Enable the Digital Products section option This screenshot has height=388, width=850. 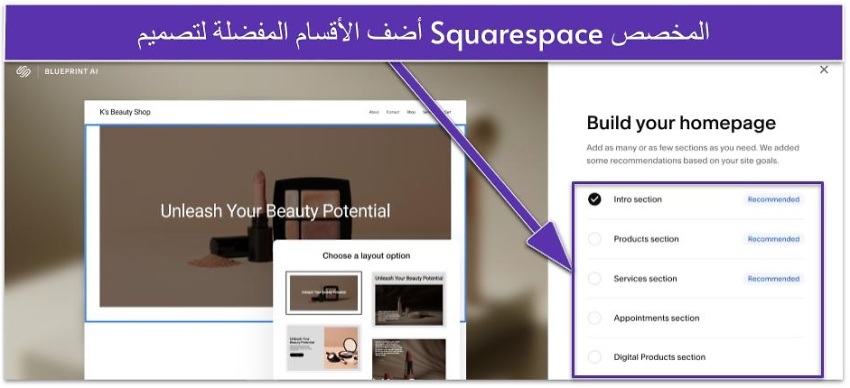click(595, 357)
